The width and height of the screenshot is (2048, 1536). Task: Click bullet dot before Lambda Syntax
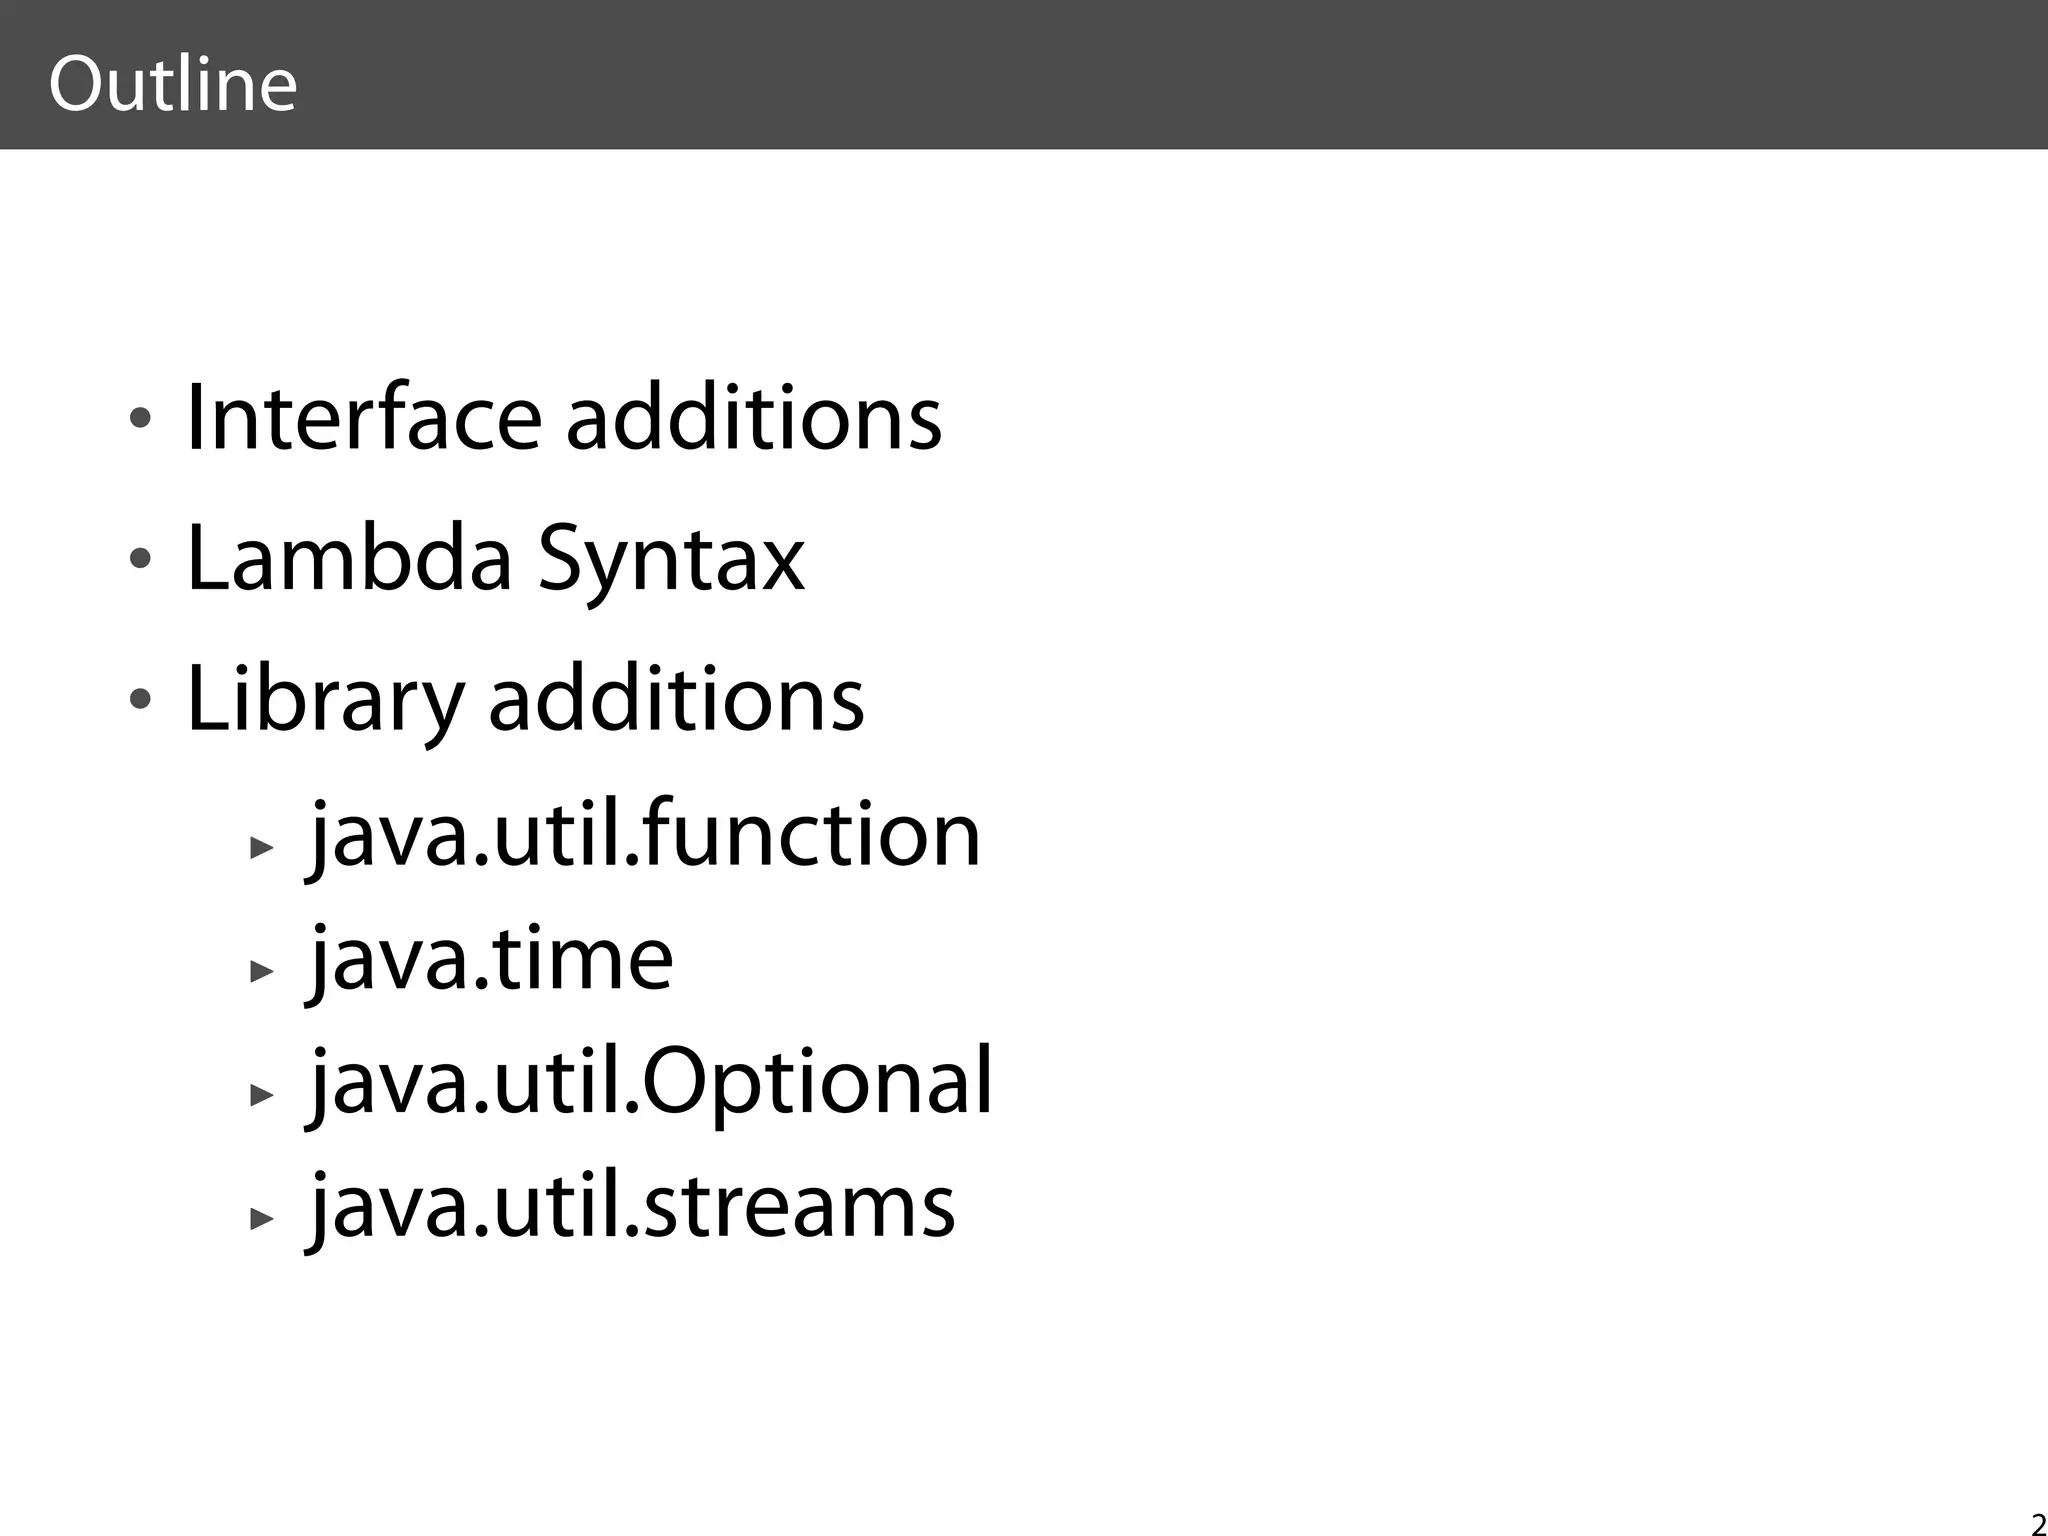click(x=140, y=558)
